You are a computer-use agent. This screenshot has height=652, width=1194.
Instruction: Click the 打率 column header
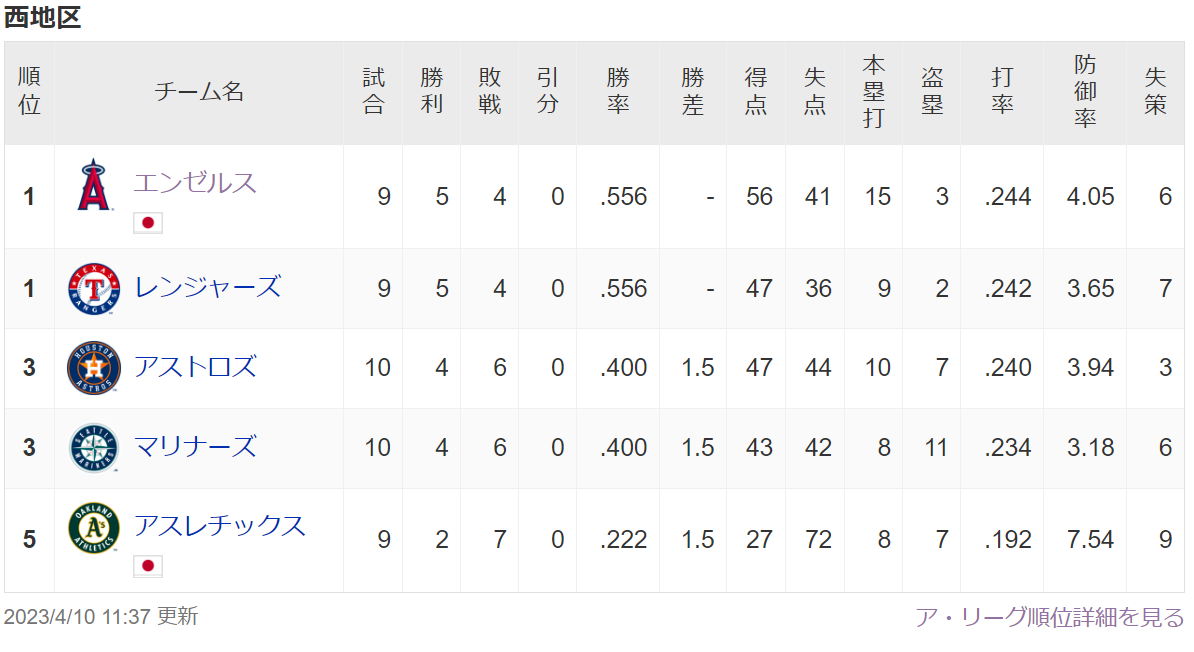coord(1002,91)
